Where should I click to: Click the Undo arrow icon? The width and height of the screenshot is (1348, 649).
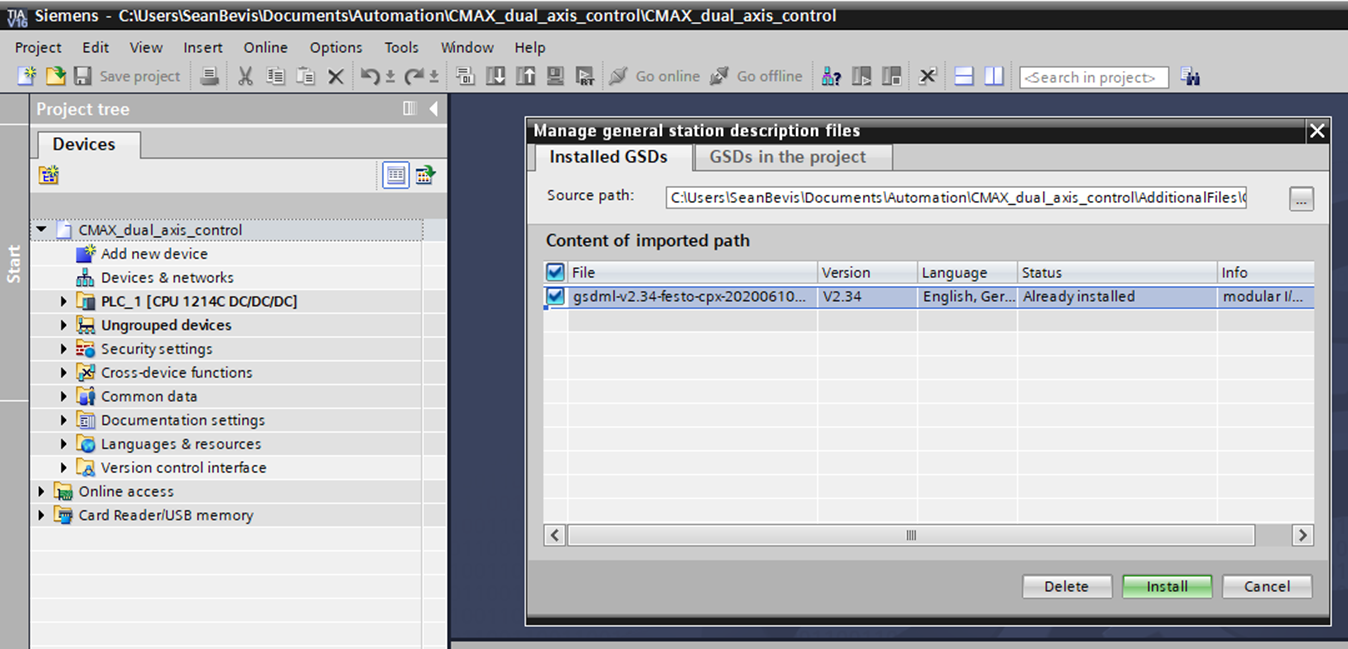(370, 76)
